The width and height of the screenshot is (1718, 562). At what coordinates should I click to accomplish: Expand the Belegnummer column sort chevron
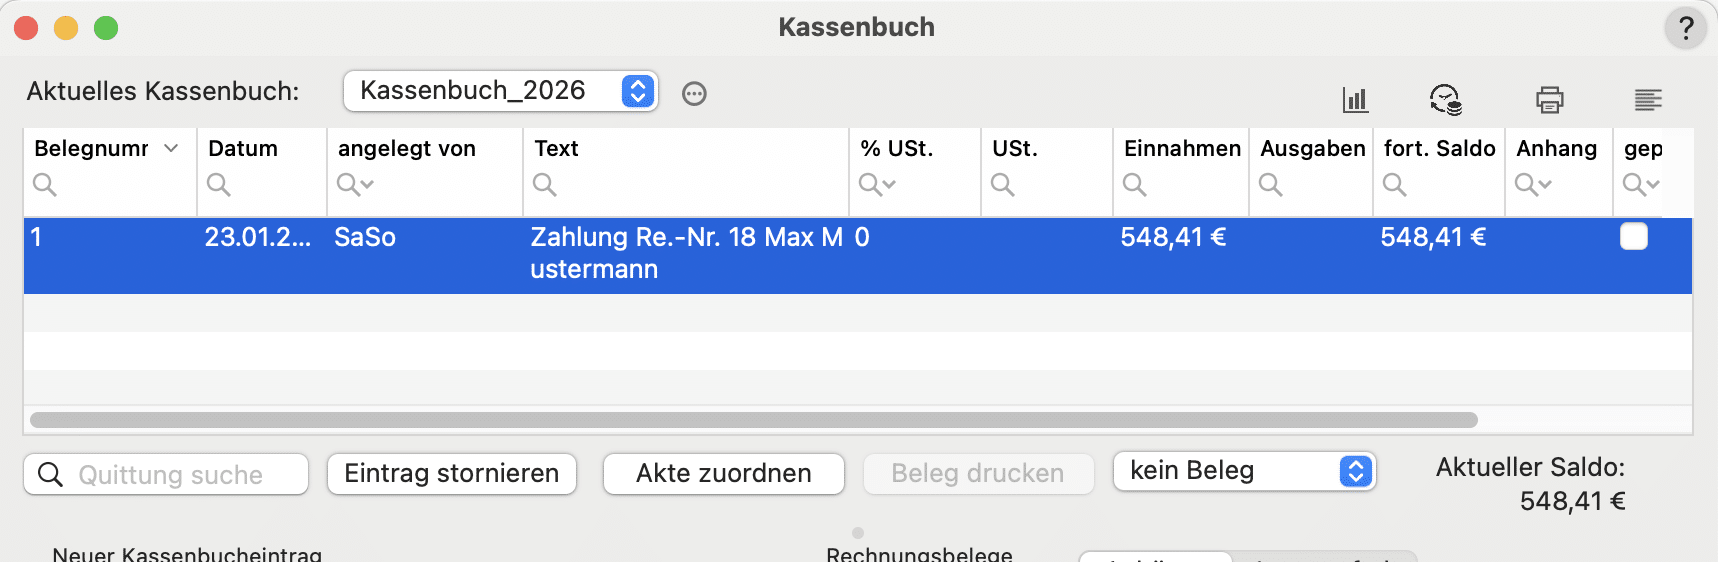click(171, 148)
